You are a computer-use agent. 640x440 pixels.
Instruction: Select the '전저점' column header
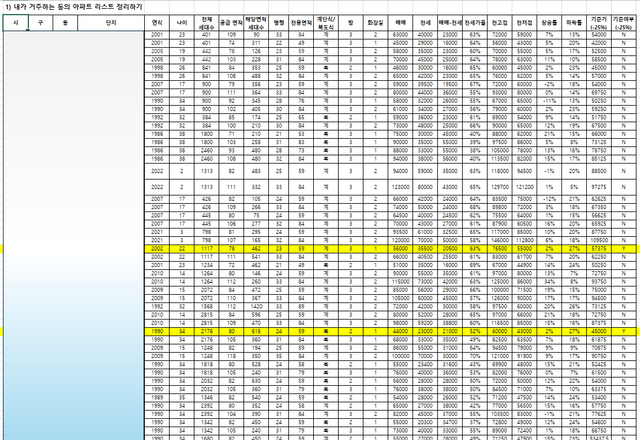[x=524, y=23]
